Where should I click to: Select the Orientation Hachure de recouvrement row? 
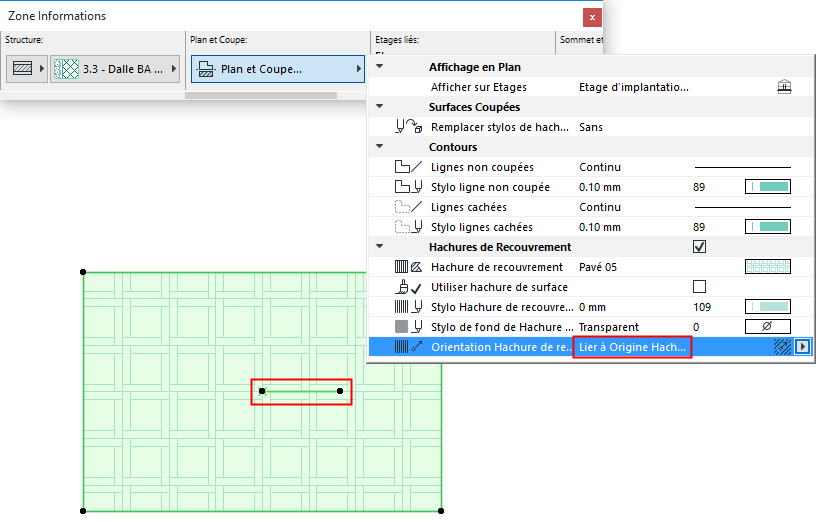tap(591, 346)
